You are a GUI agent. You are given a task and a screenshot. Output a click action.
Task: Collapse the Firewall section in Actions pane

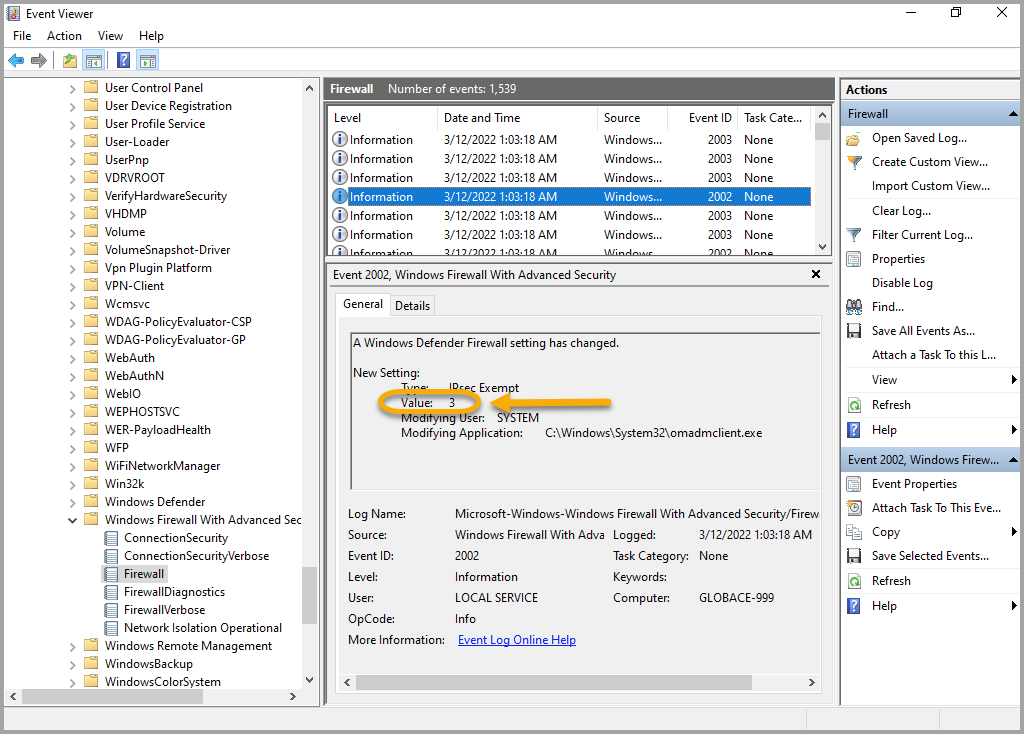click(1013, 114)
